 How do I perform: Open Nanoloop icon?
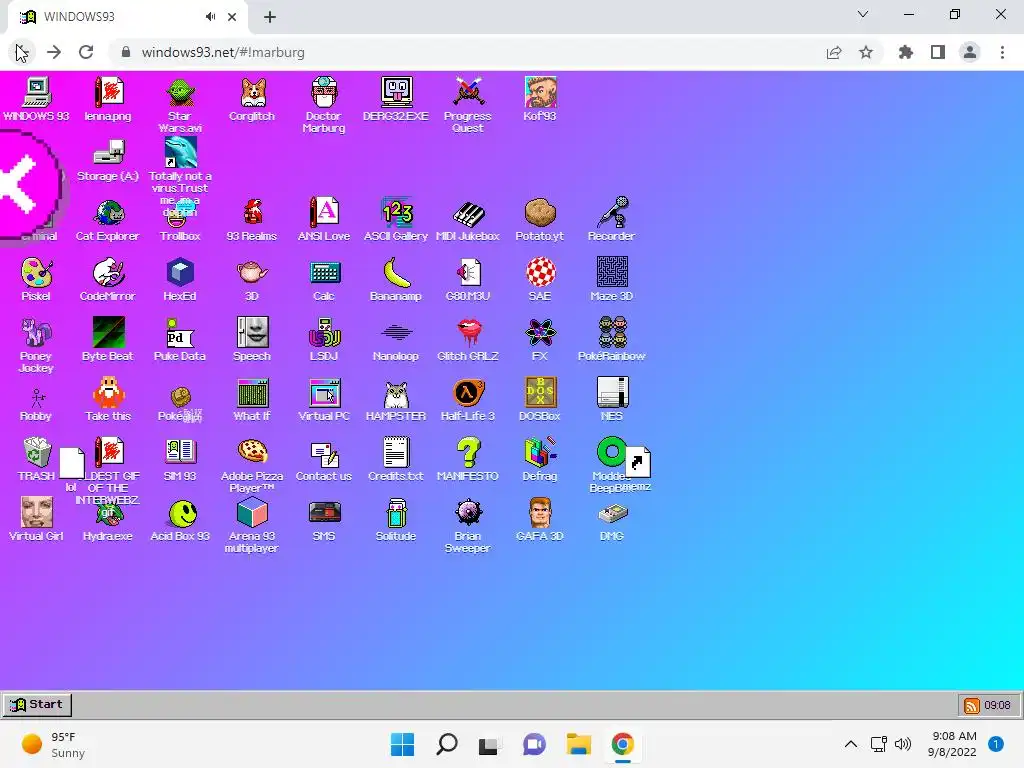[396, 333]
